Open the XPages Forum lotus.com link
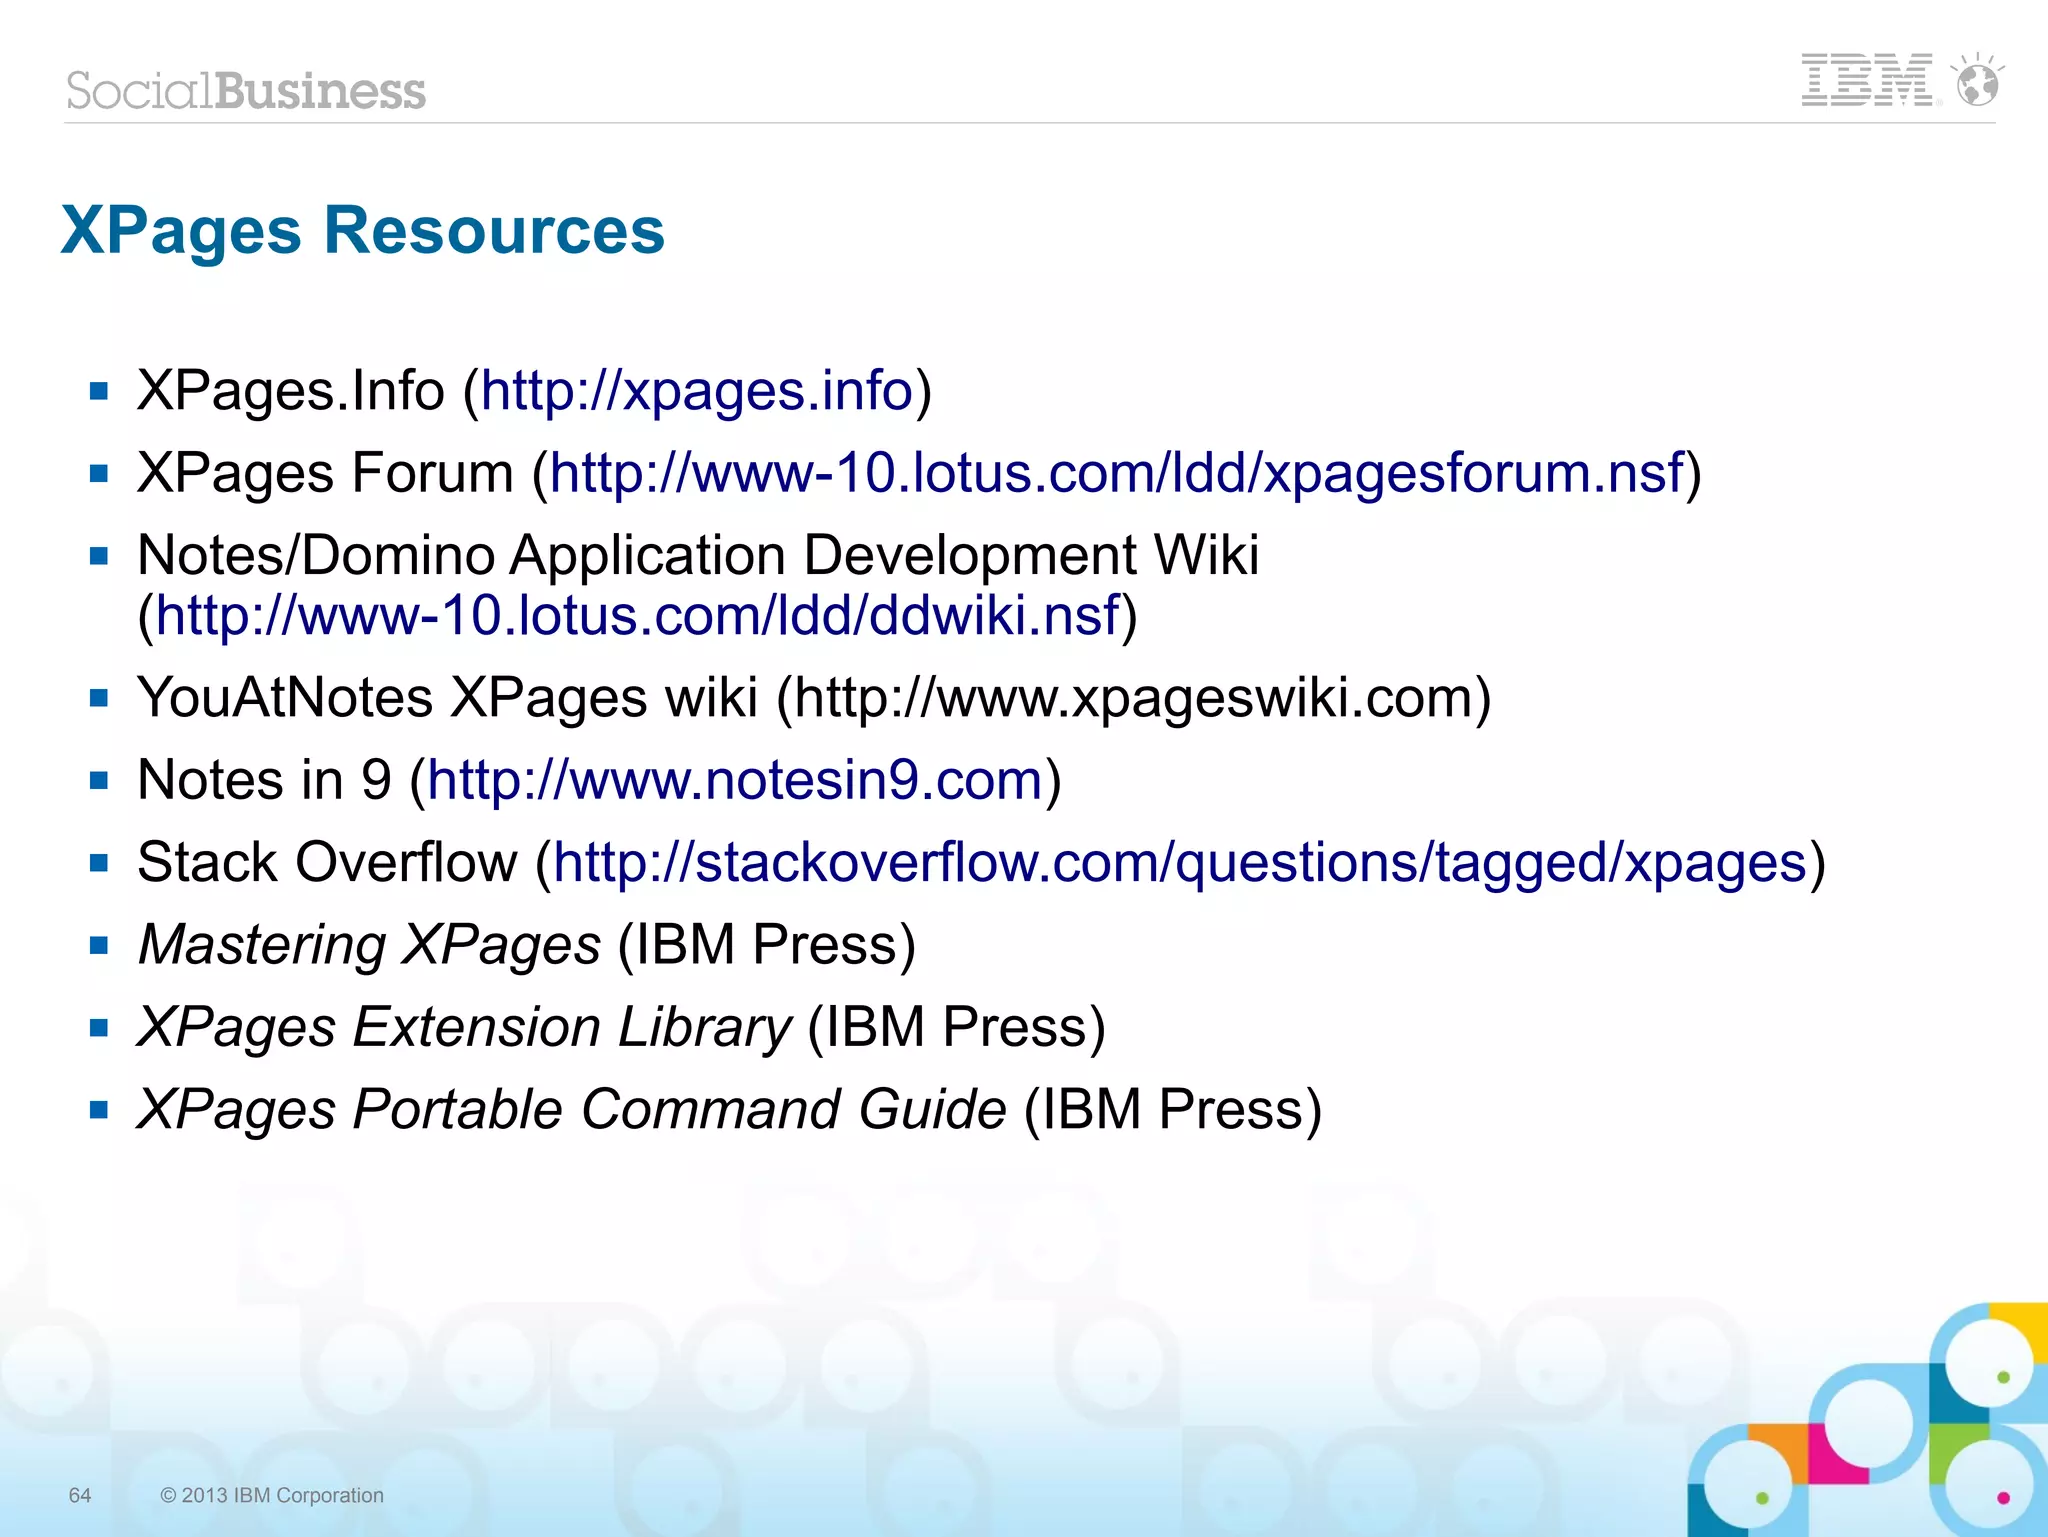The height and width of the screenshot is (1537, 2048). point(1117,473)
